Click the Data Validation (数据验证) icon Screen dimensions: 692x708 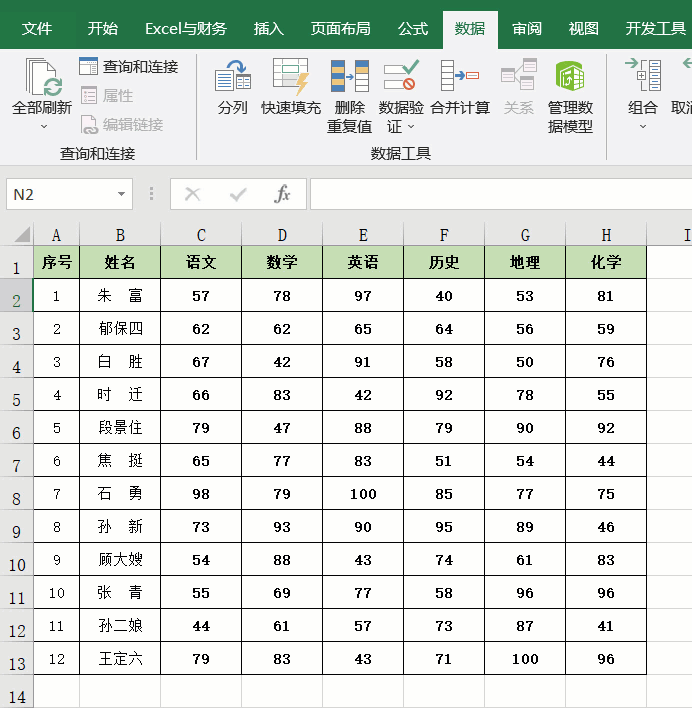coord(401,78)
